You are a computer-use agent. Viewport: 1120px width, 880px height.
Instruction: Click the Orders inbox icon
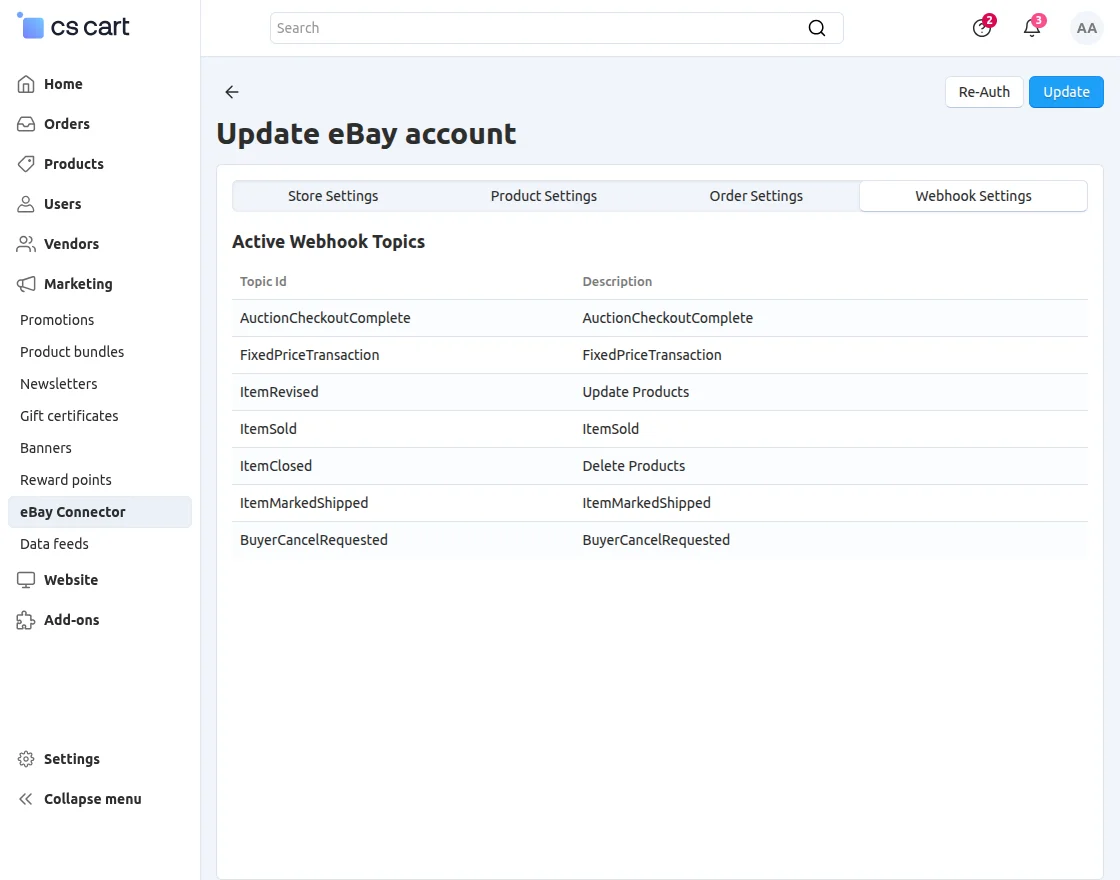click(26, 124)
